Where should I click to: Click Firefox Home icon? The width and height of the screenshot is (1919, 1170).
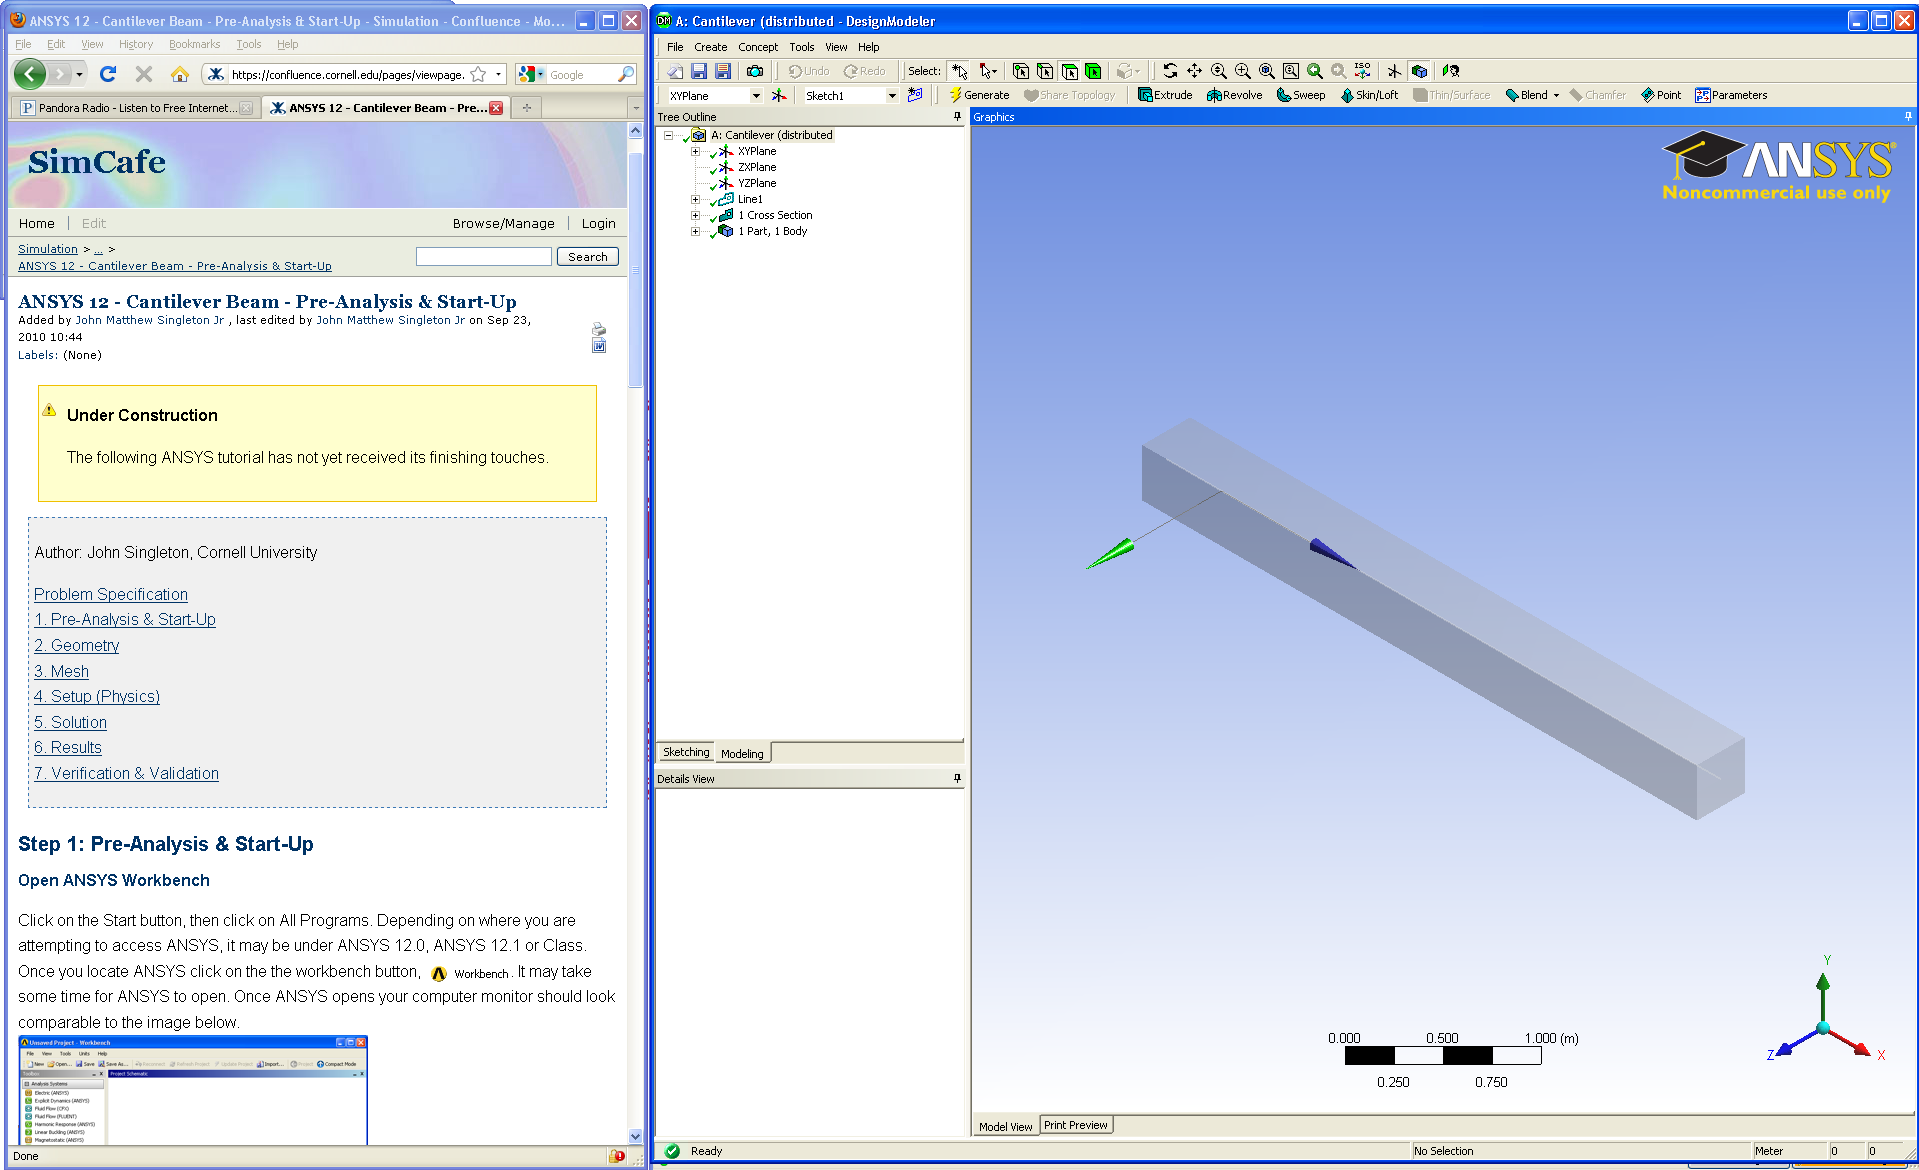pyautogui.click(x=180, y=74)
